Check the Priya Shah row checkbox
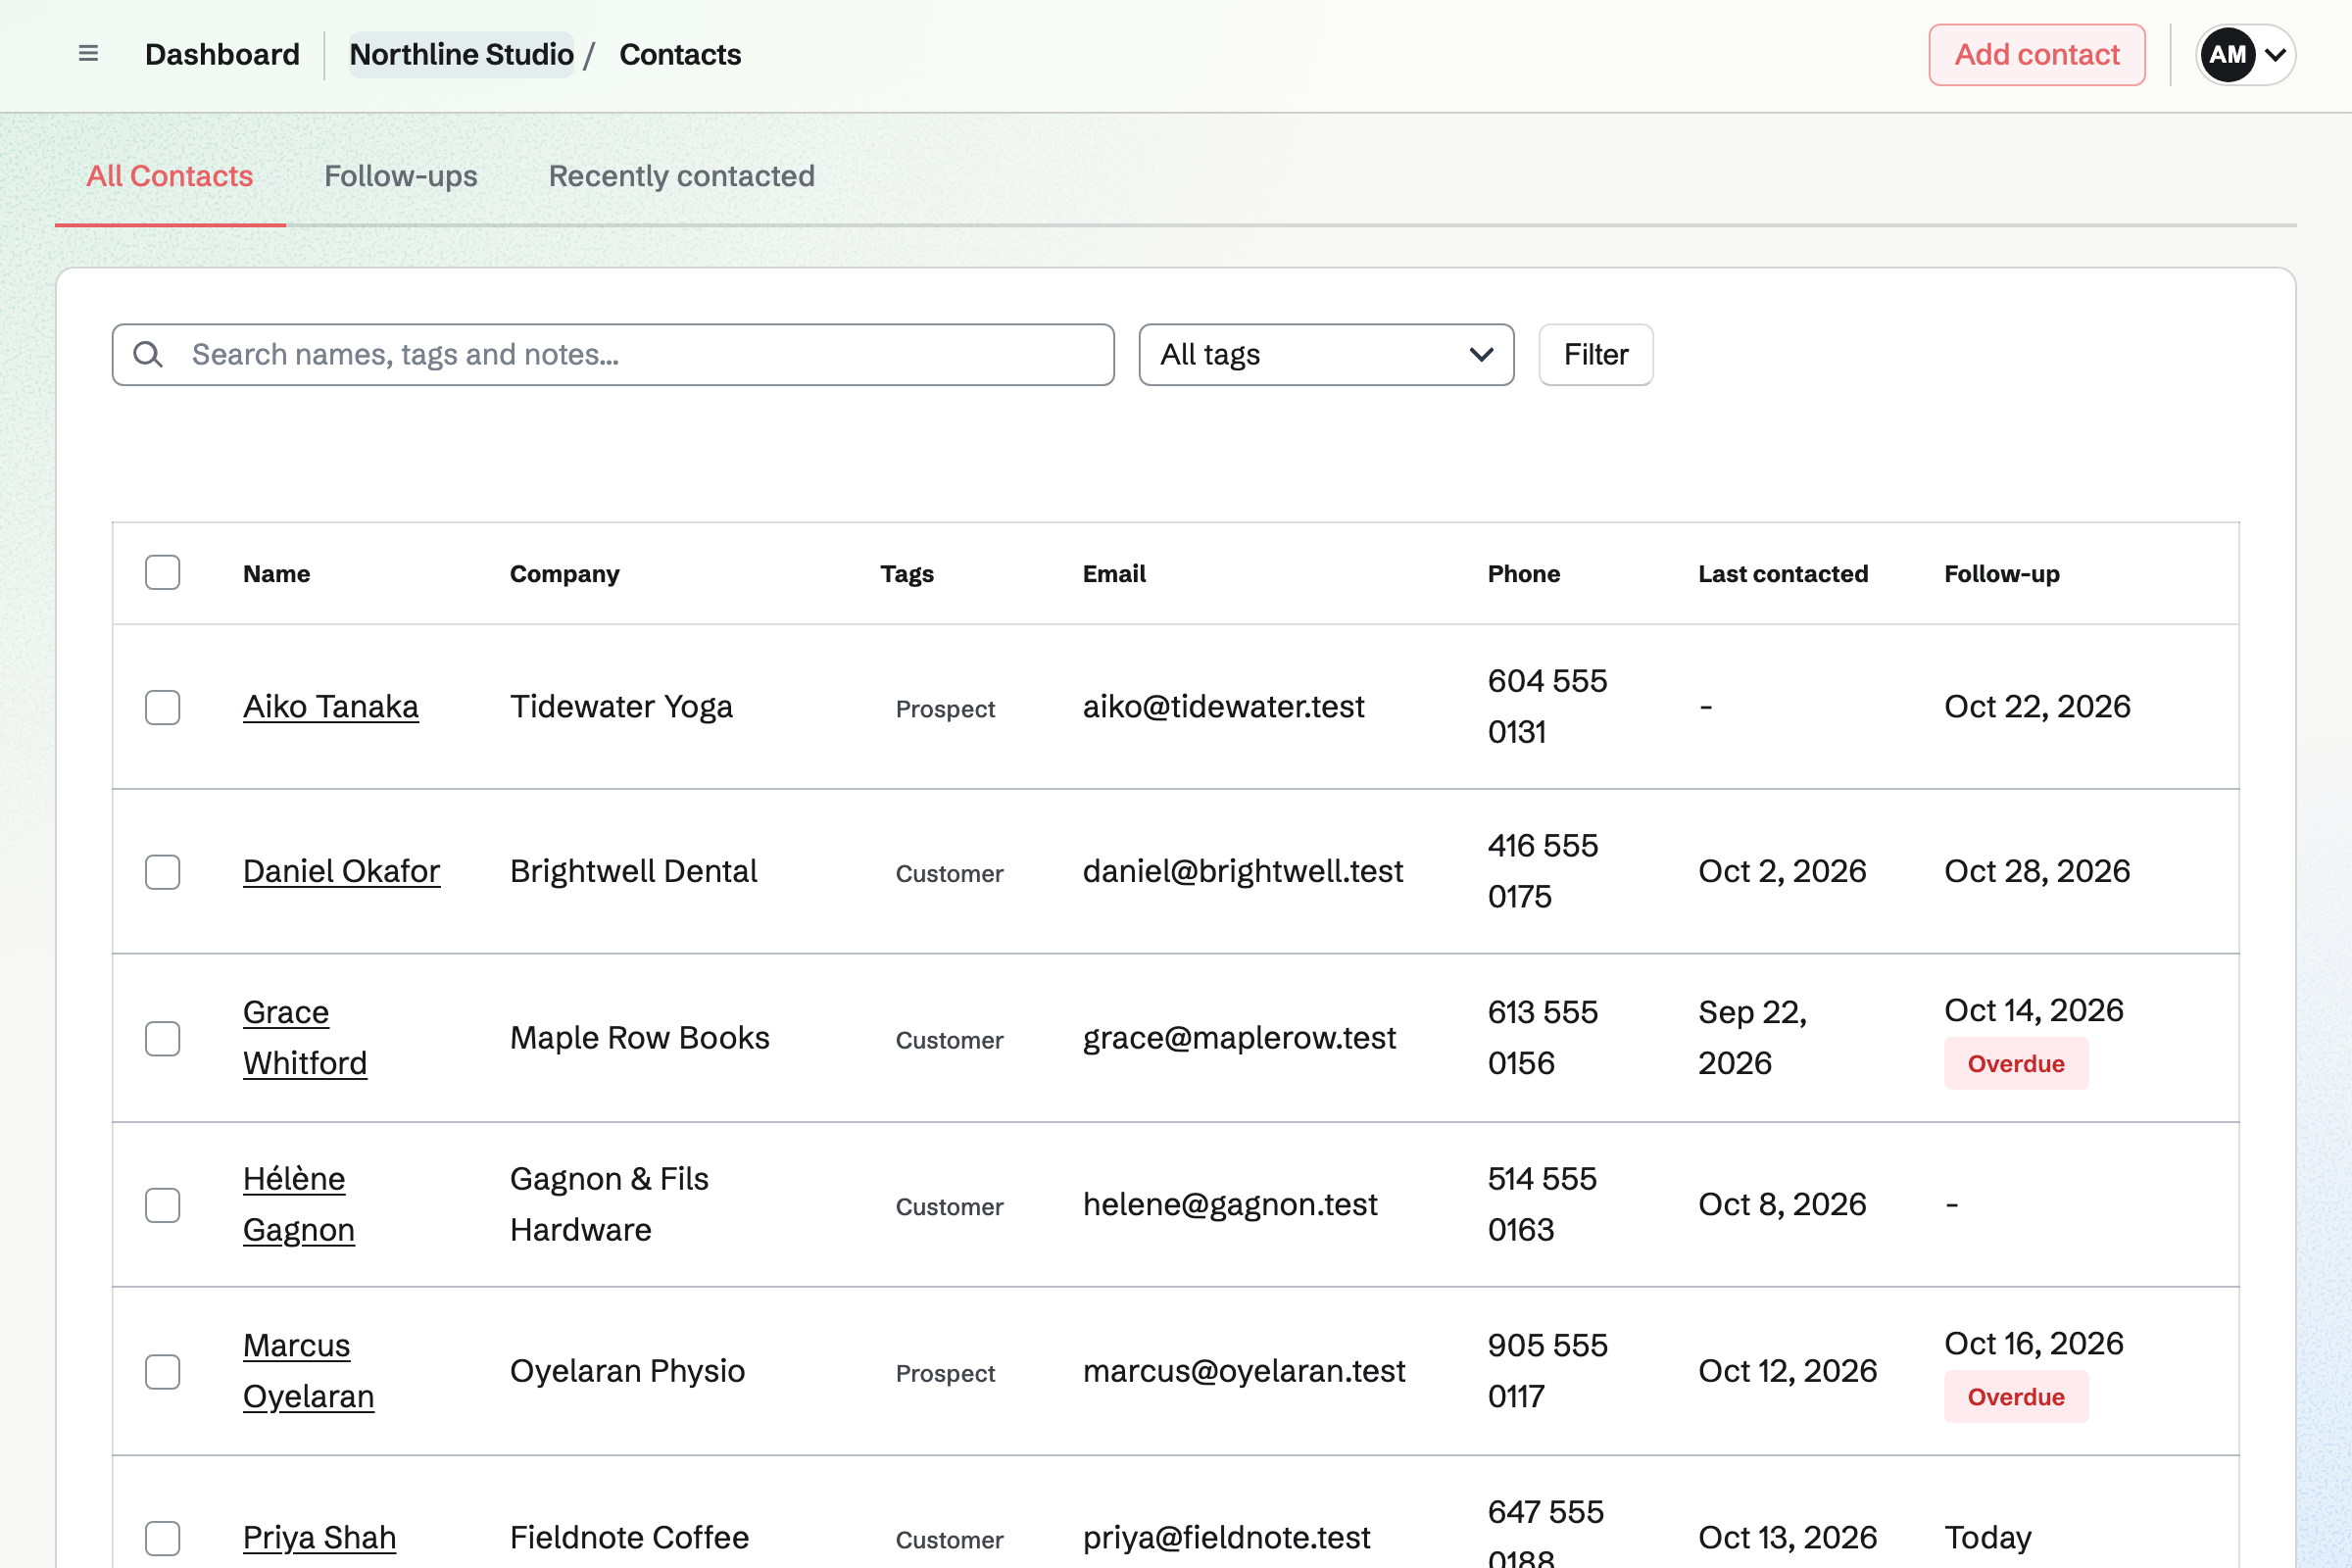The width and height of the screenshot is (2352, 1568). [x=162, y=1538]
